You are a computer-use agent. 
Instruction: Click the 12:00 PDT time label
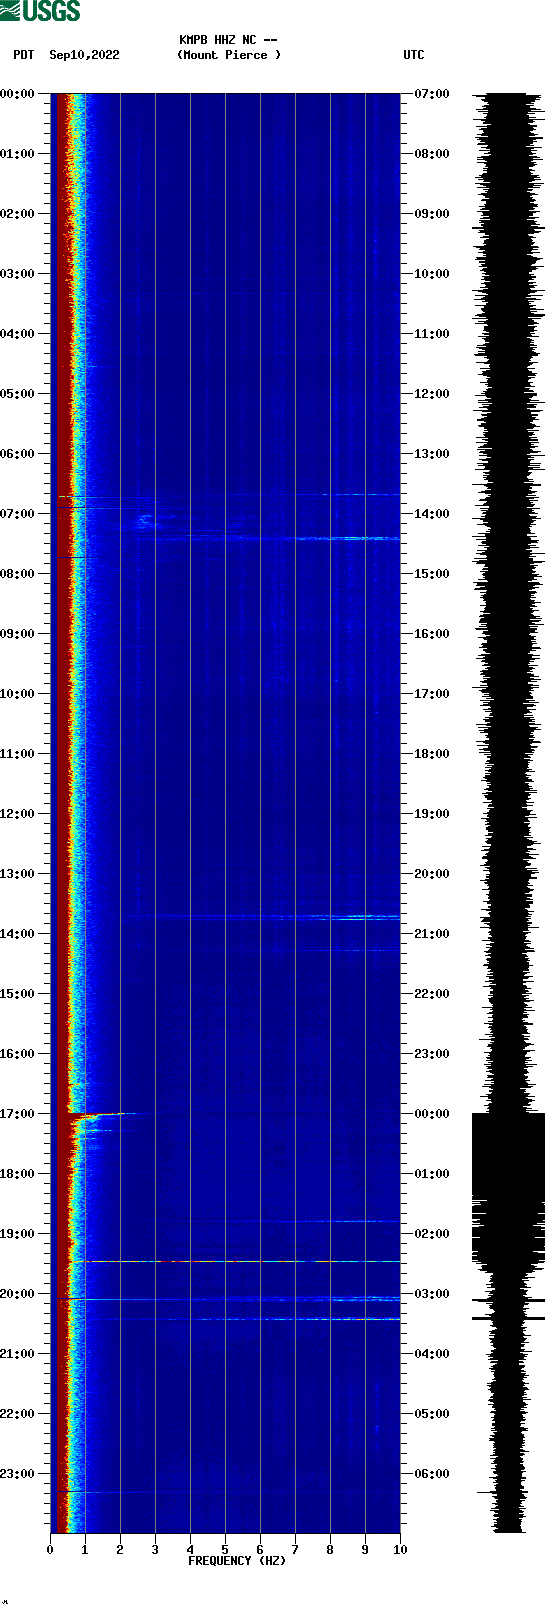18,814
